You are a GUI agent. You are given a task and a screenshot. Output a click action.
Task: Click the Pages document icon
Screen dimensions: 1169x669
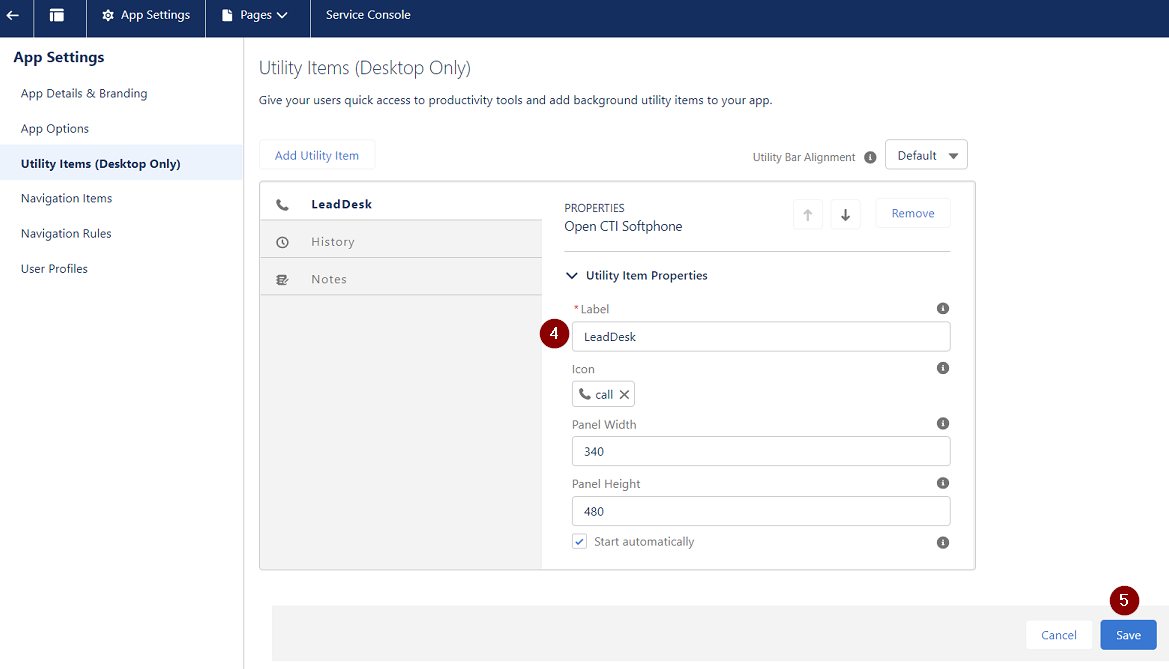click(x=227, y=15)
